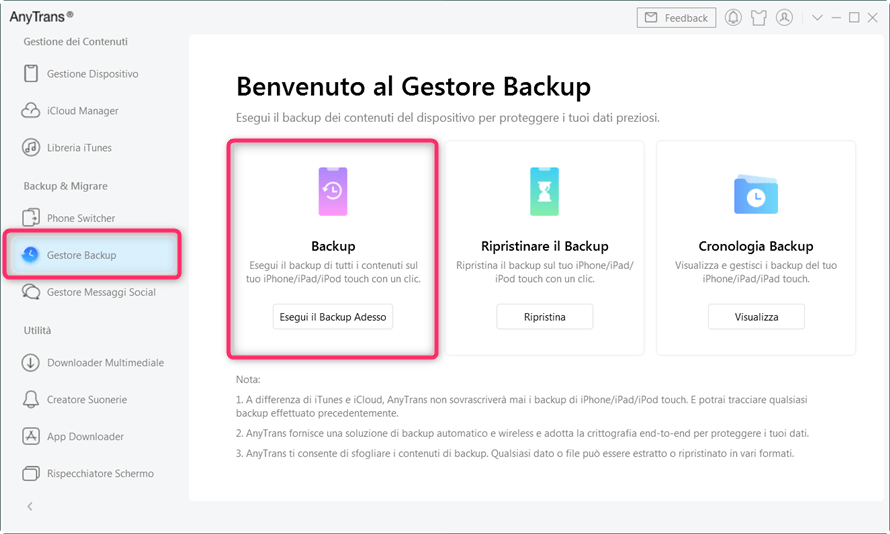
Task: Click the Backup & Migrare section label
Action: 65,186
